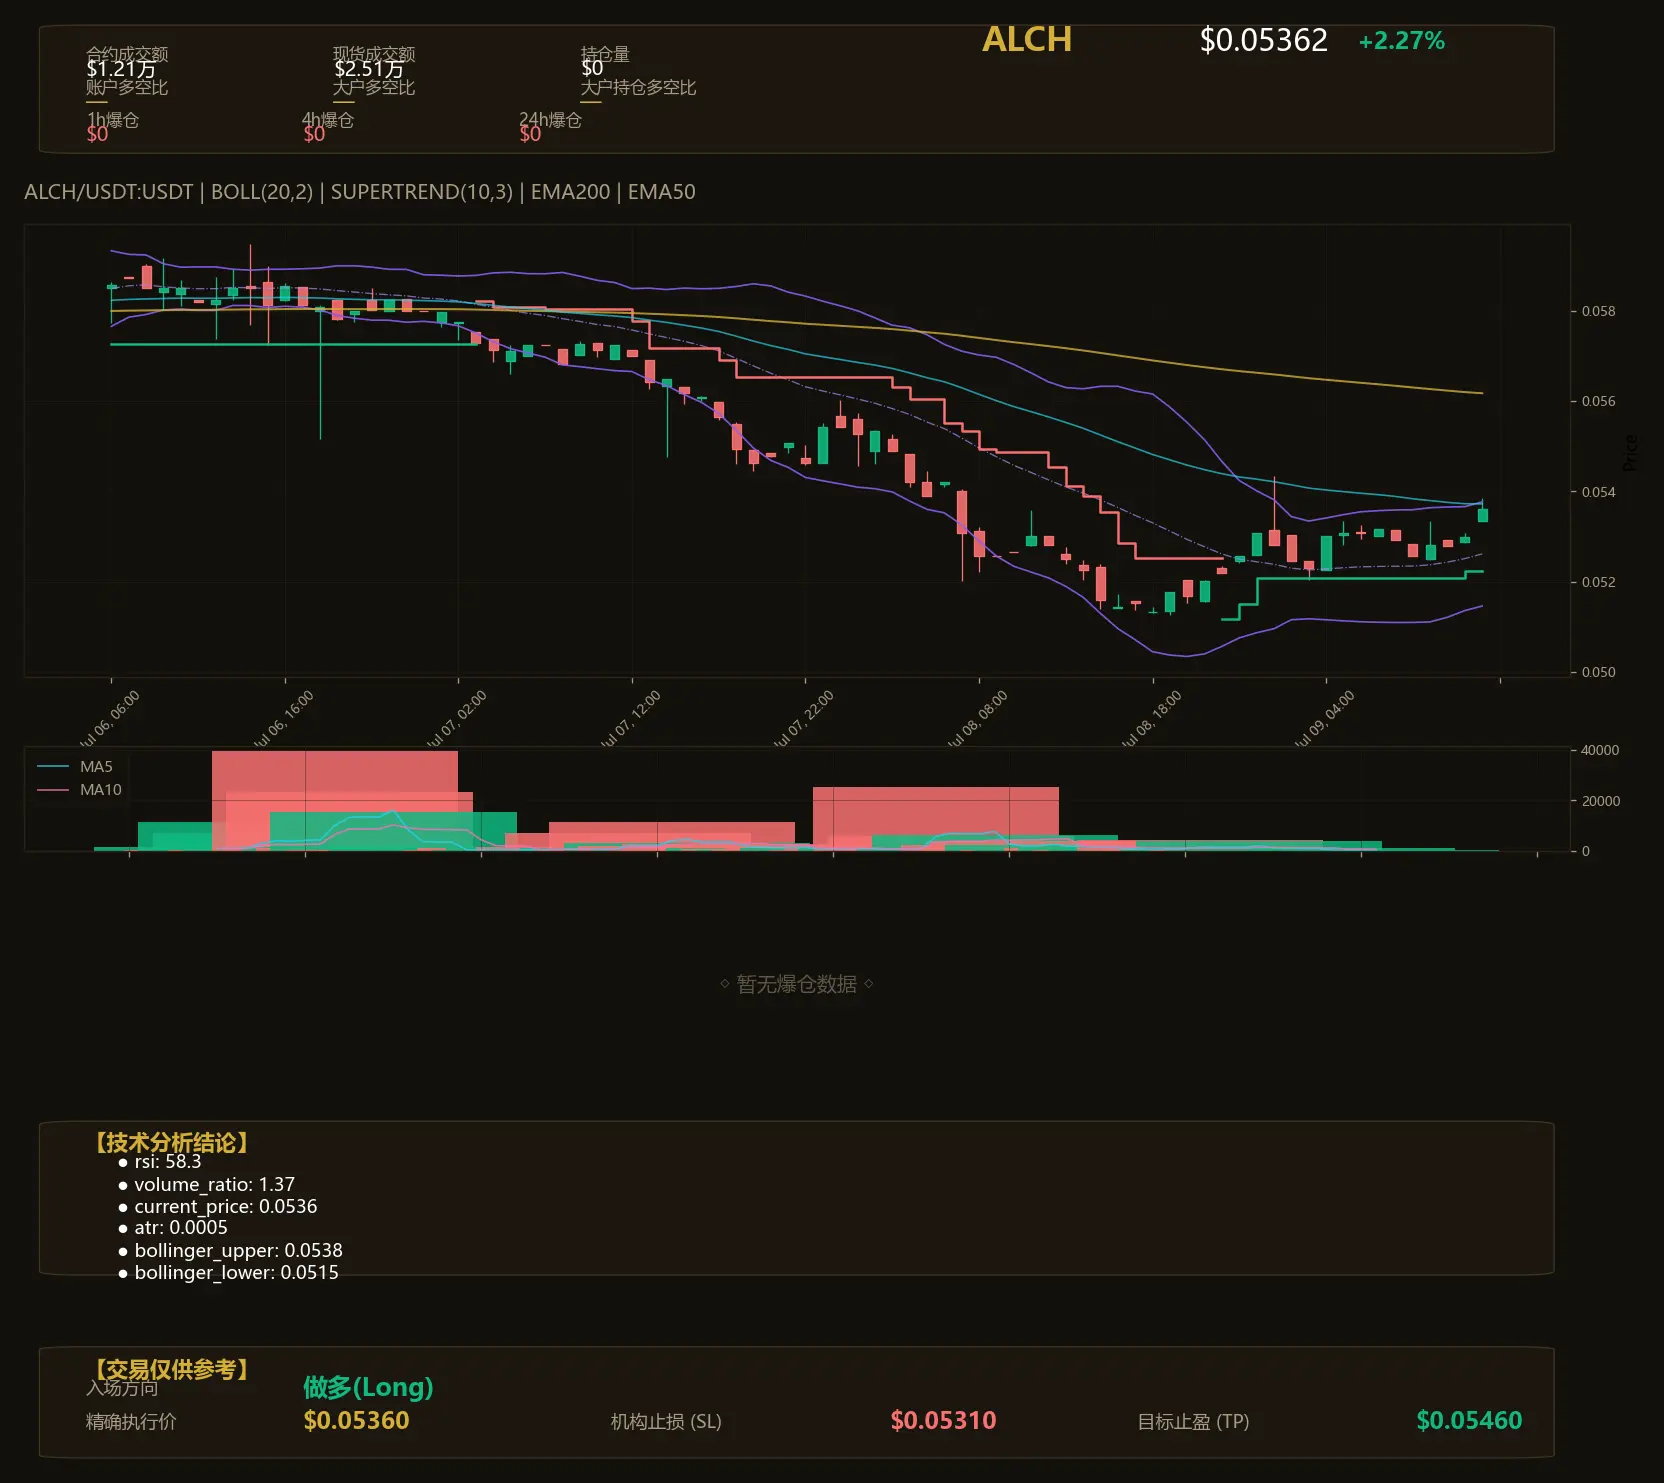The height and width of the screenshot is (1483, 1664).
Task: Click the current price $0.05362
Action: coord(1264,40)
